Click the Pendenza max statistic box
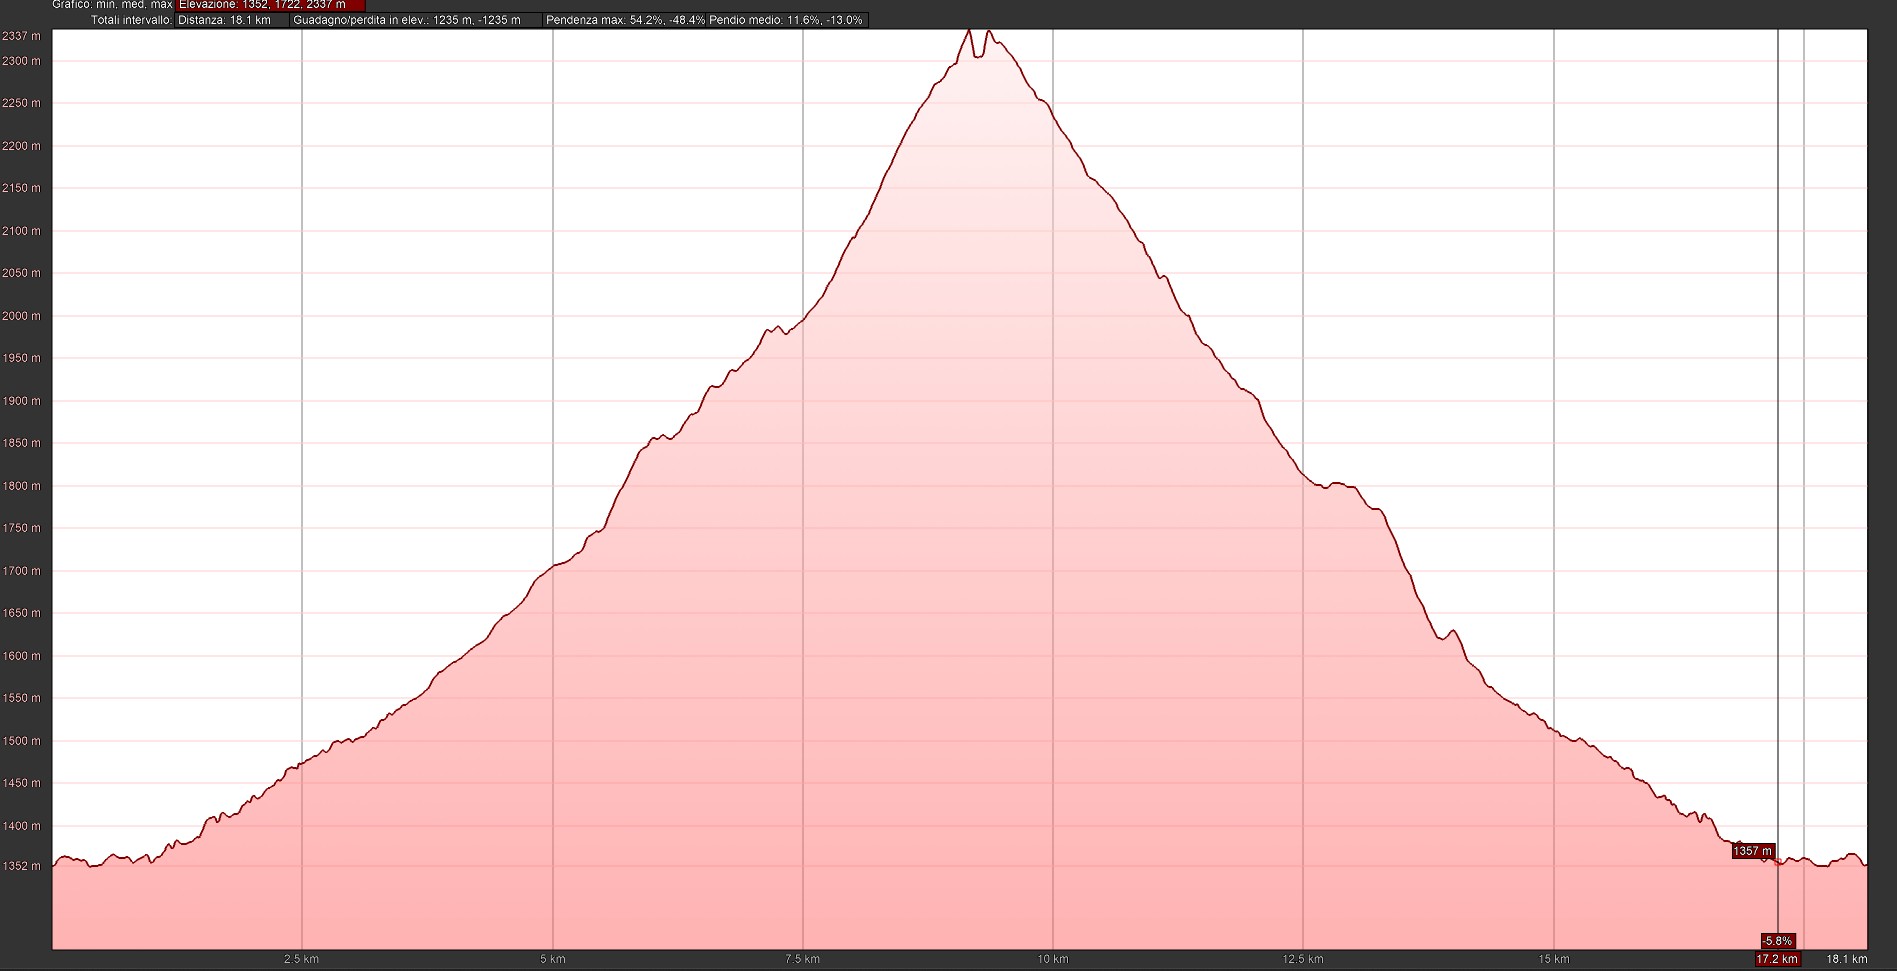 tap(625, 20)
